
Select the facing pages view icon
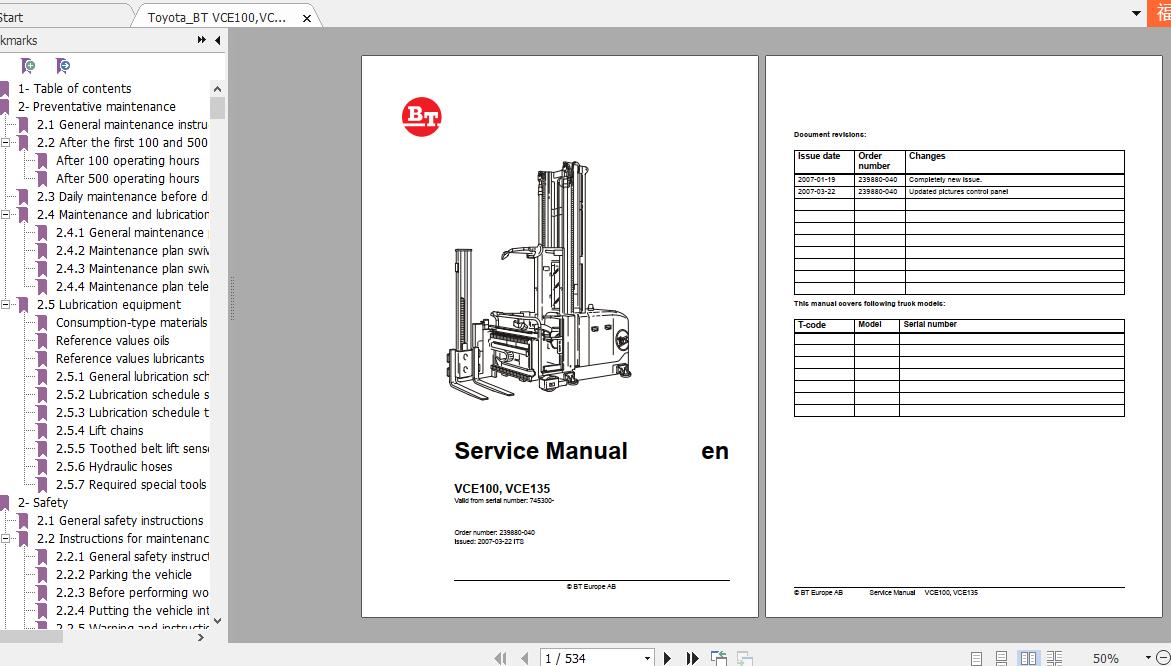coord(1029,657)
